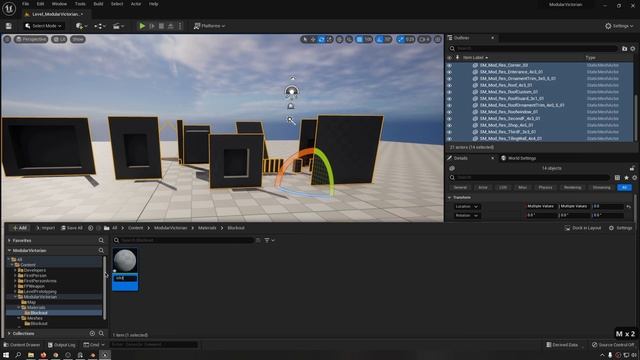The height and width of the screenshot is (360, 640).
Task: Open the play options three-dot menu
Action: [180, 26]
